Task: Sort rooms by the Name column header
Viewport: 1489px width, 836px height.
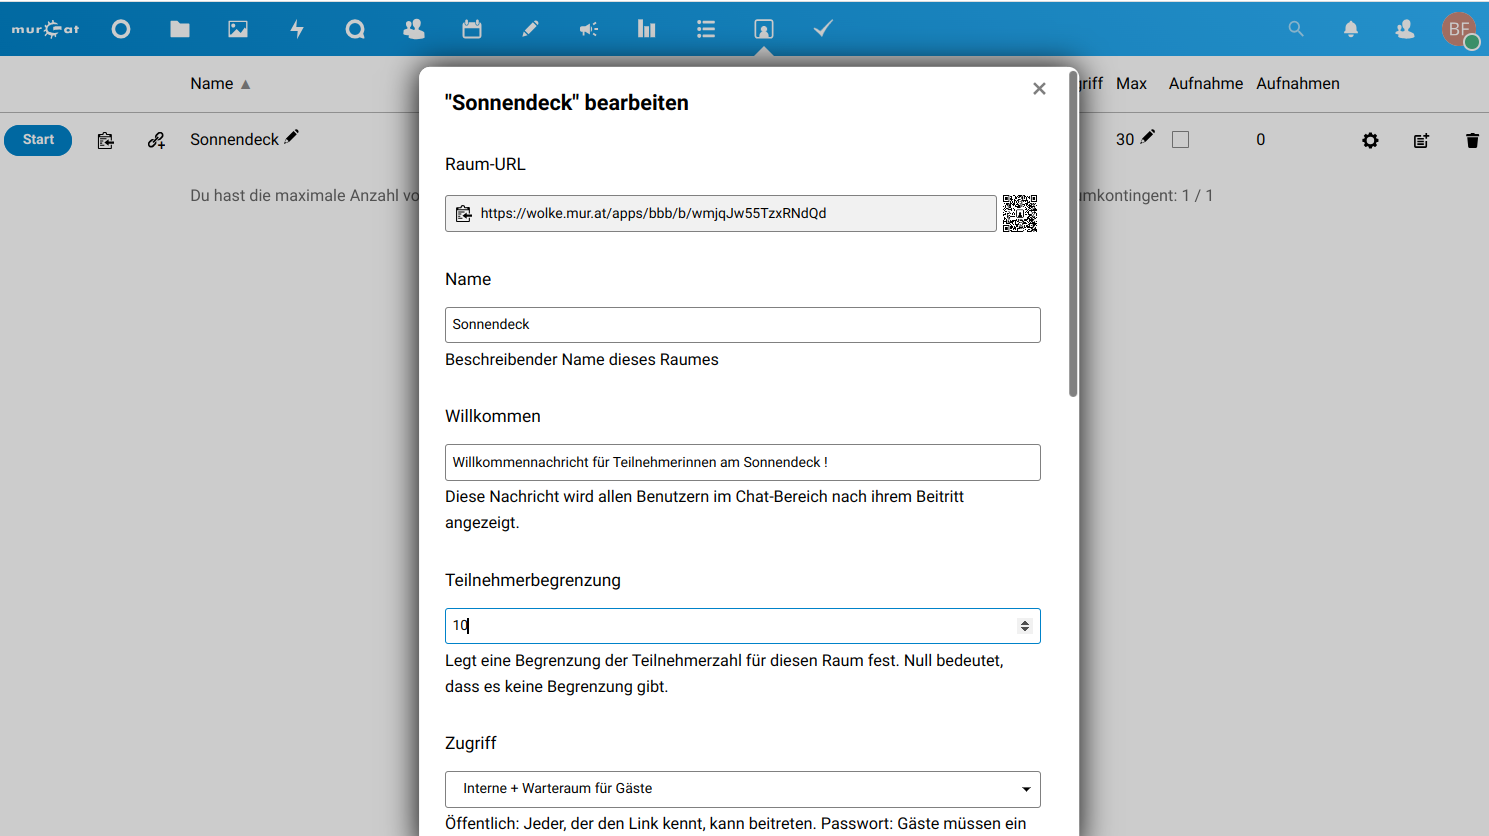Action: point(212,84)
